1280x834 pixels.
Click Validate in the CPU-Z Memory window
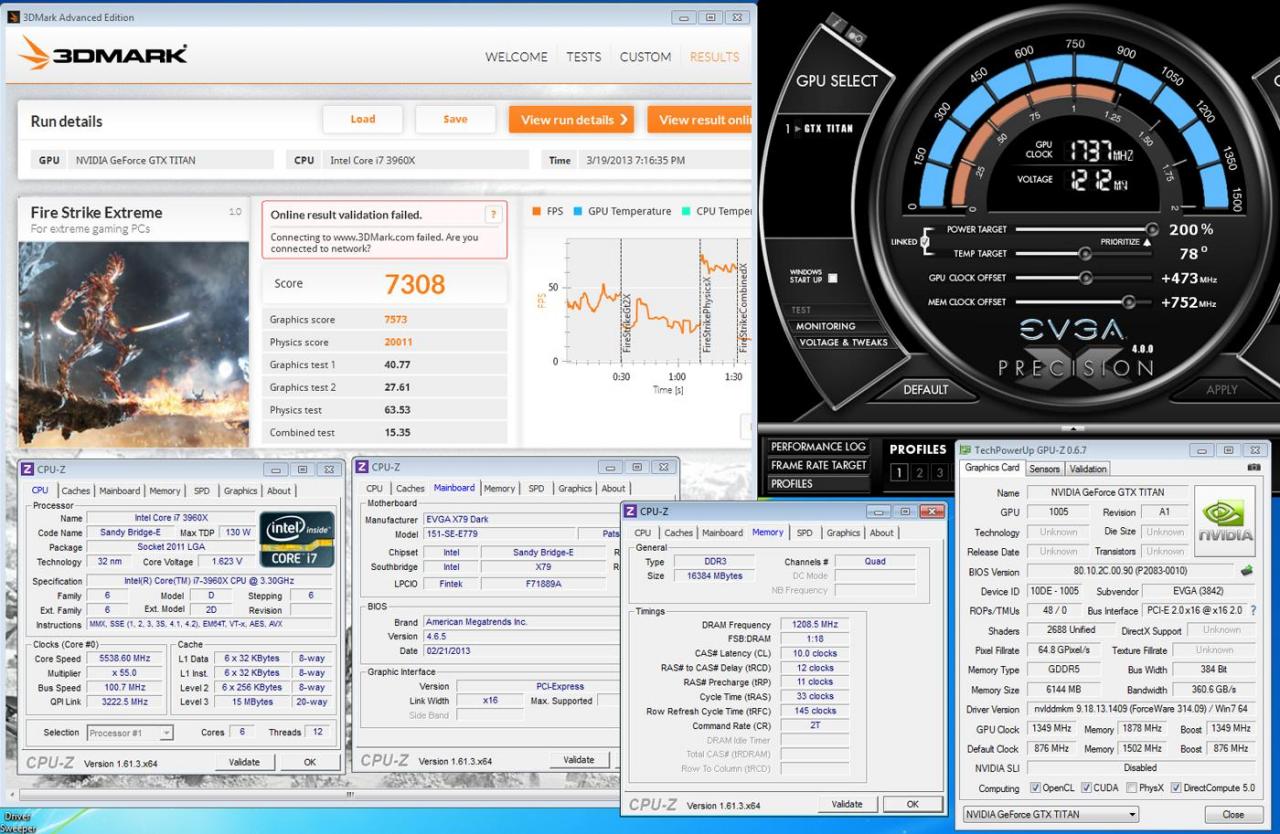coord(847,804)
